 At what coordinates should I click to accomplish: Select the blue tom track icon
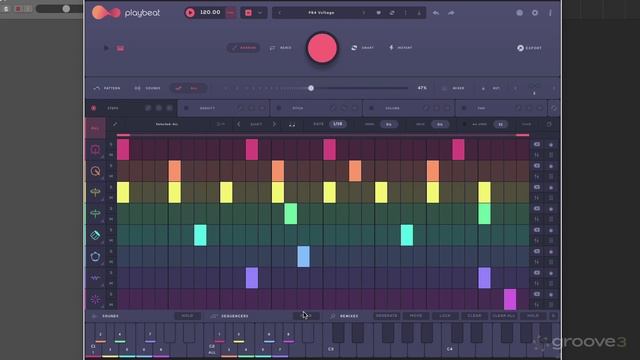click(96, 256)
